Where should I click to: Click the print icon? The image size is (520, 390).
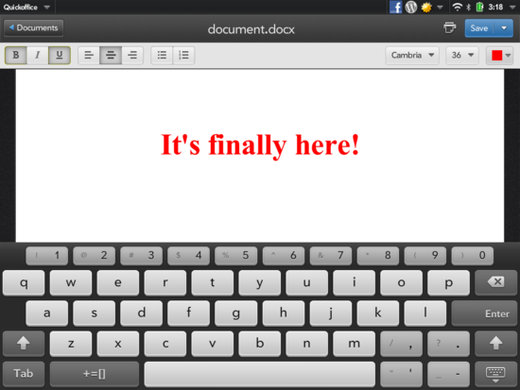[449, 28]
